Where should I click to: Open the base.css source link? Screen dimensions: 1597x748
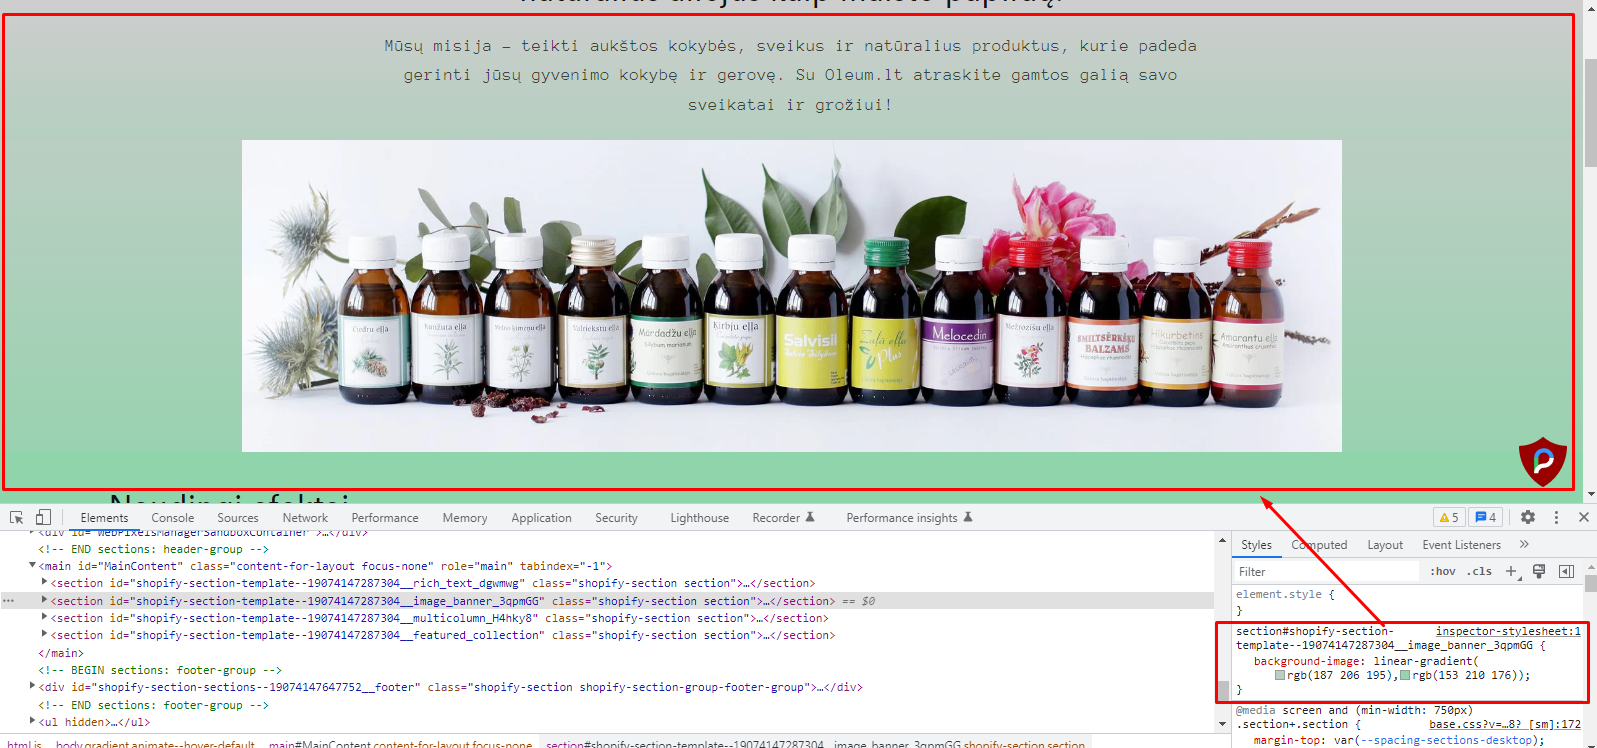1505,724
